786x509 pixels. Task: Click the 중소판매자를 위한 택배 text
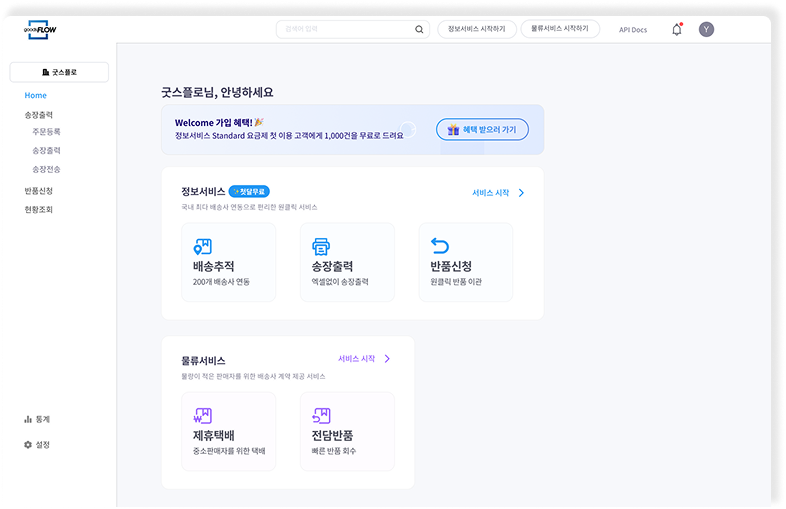click(229, 451)
